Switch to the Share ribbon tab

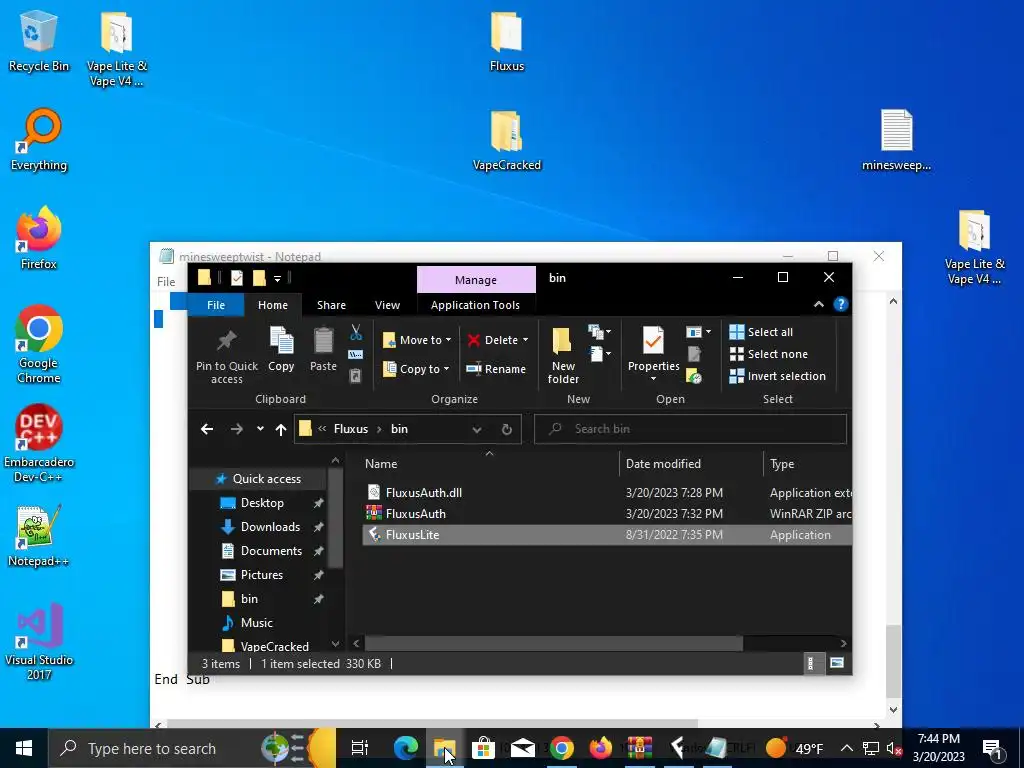pyautogui.click(x=332, y=305)
